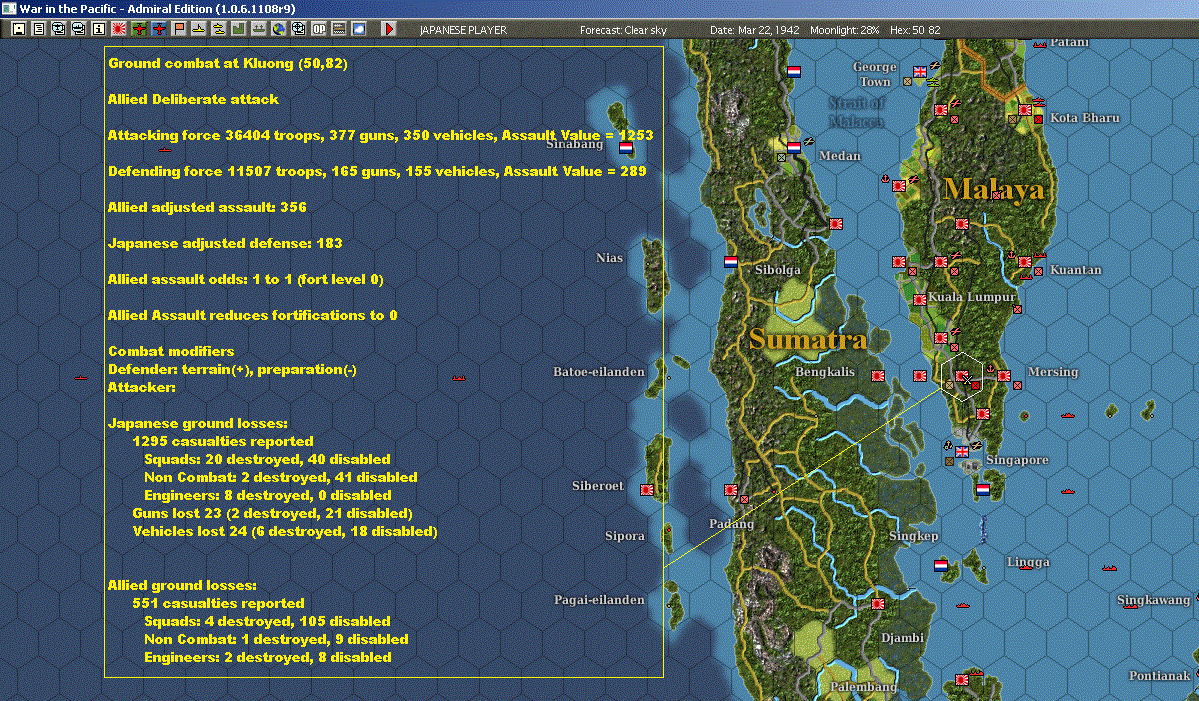The width and height of the screenshot is (1199, 701).
Task: Click the ship with arrows toolbar icon
Action: coord(258,29)
